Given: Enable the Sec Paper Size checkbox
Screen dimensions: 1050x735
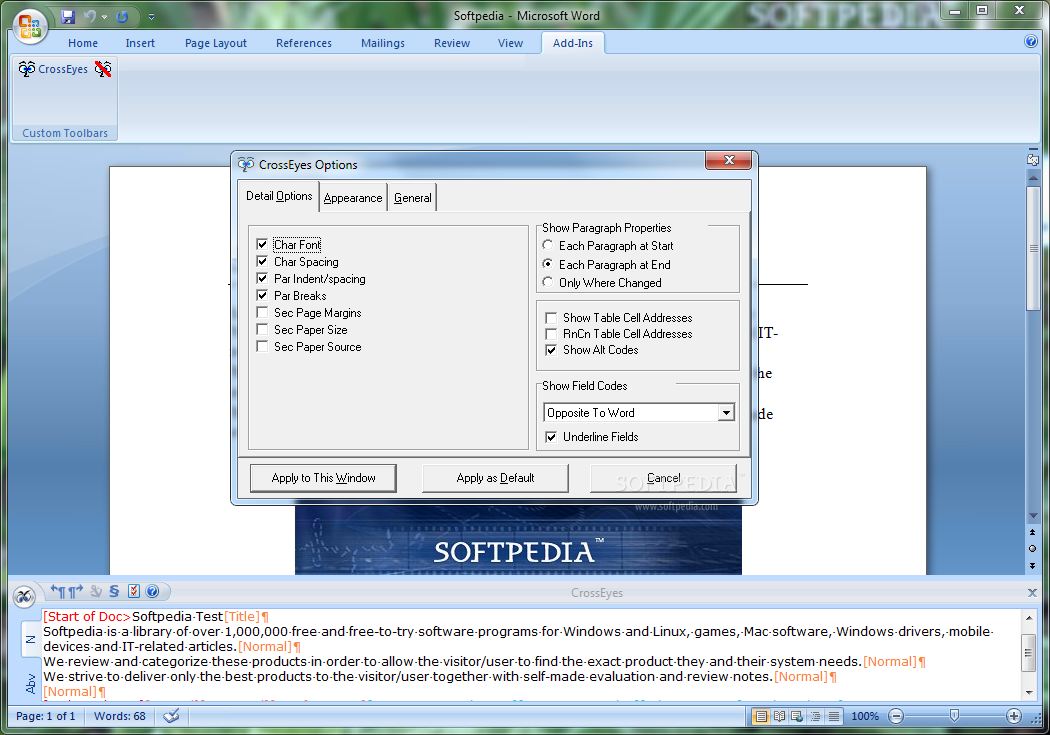Looking at the screenshot, I should pyautogui.click(x=262, y=329).
